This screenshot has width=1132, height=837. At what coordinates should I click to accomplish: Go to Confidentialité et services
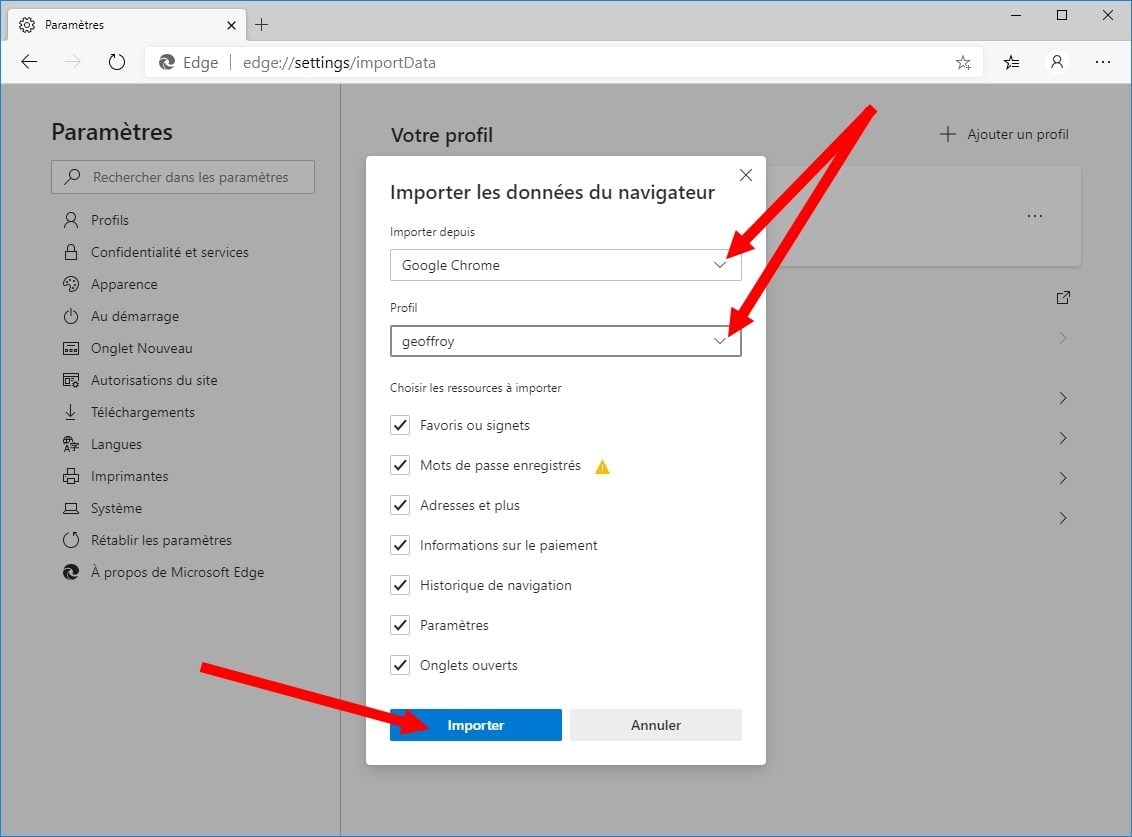[170, 252]
